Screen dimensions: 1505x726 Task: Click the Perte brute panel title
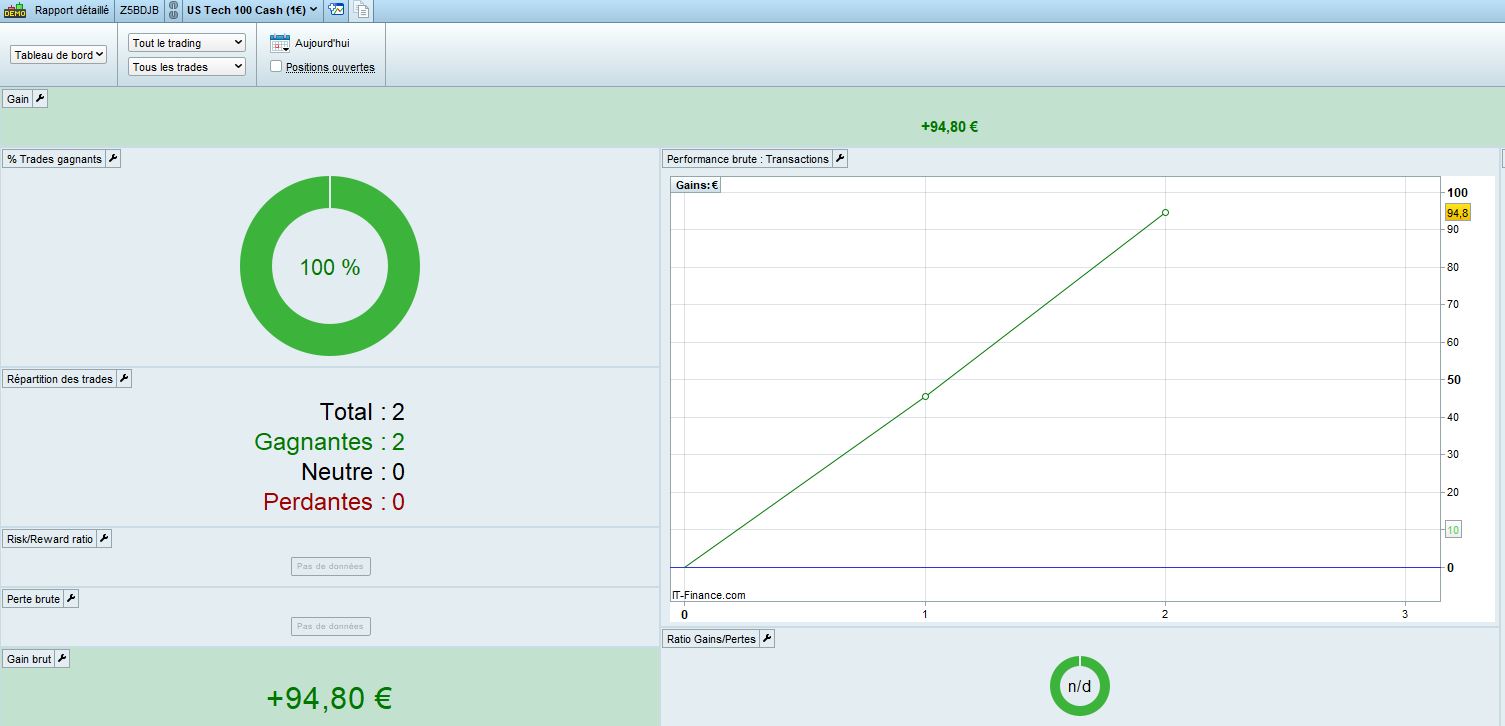(x=33, y=599)
